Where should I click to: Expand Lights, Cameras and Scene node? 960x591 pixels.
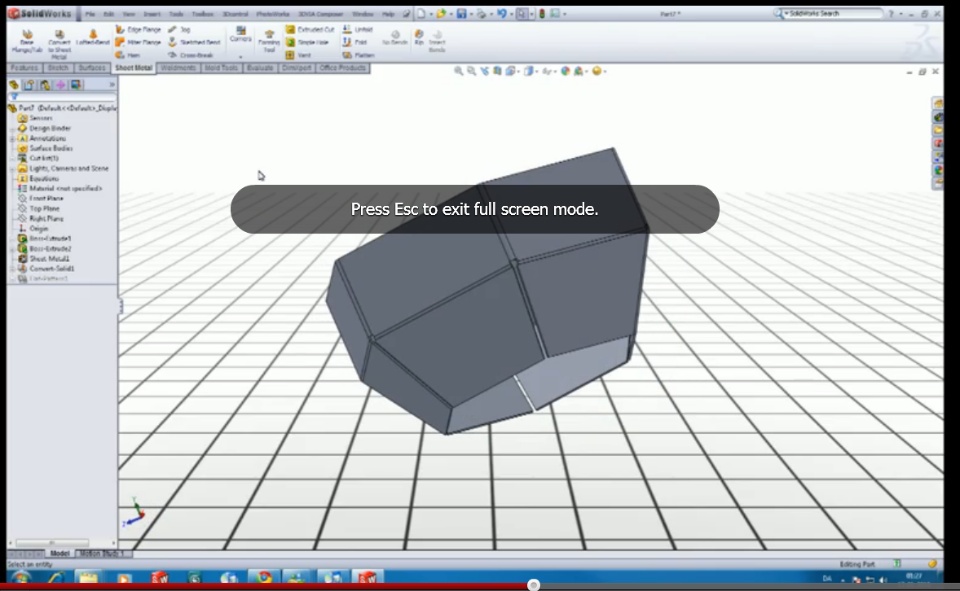click(x=12, y=168)
